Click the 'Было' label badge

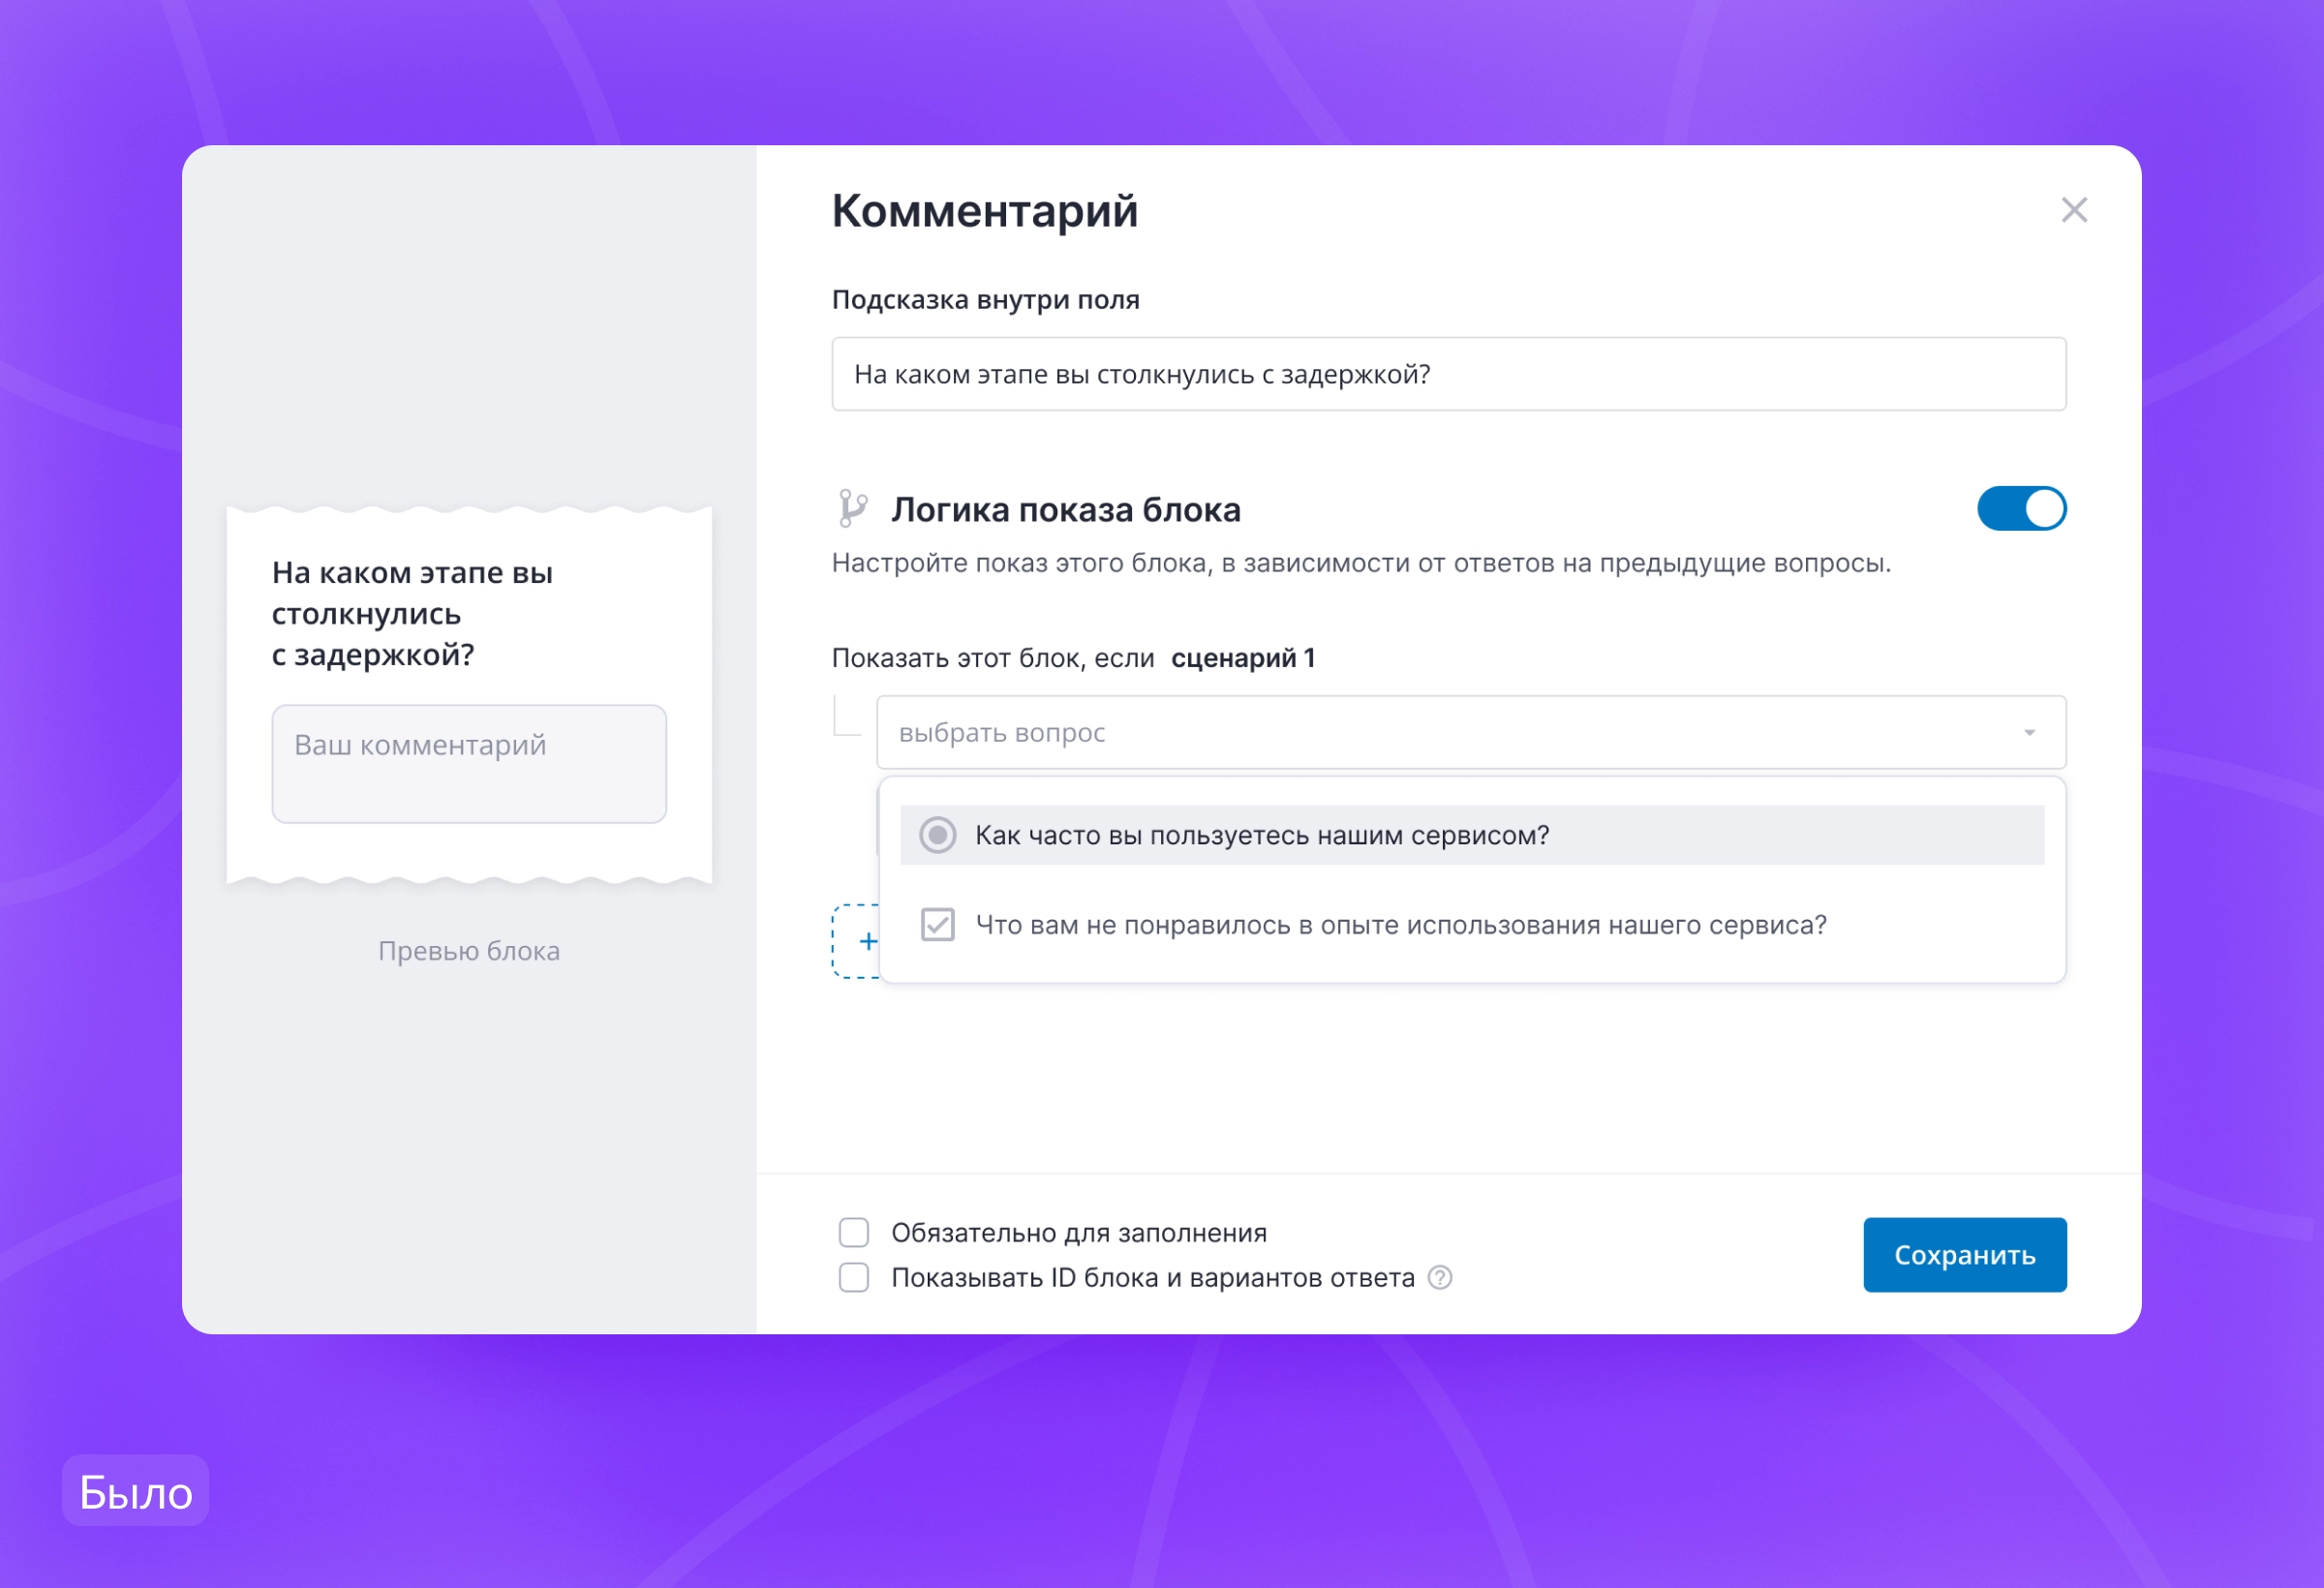click(135, 1490)
